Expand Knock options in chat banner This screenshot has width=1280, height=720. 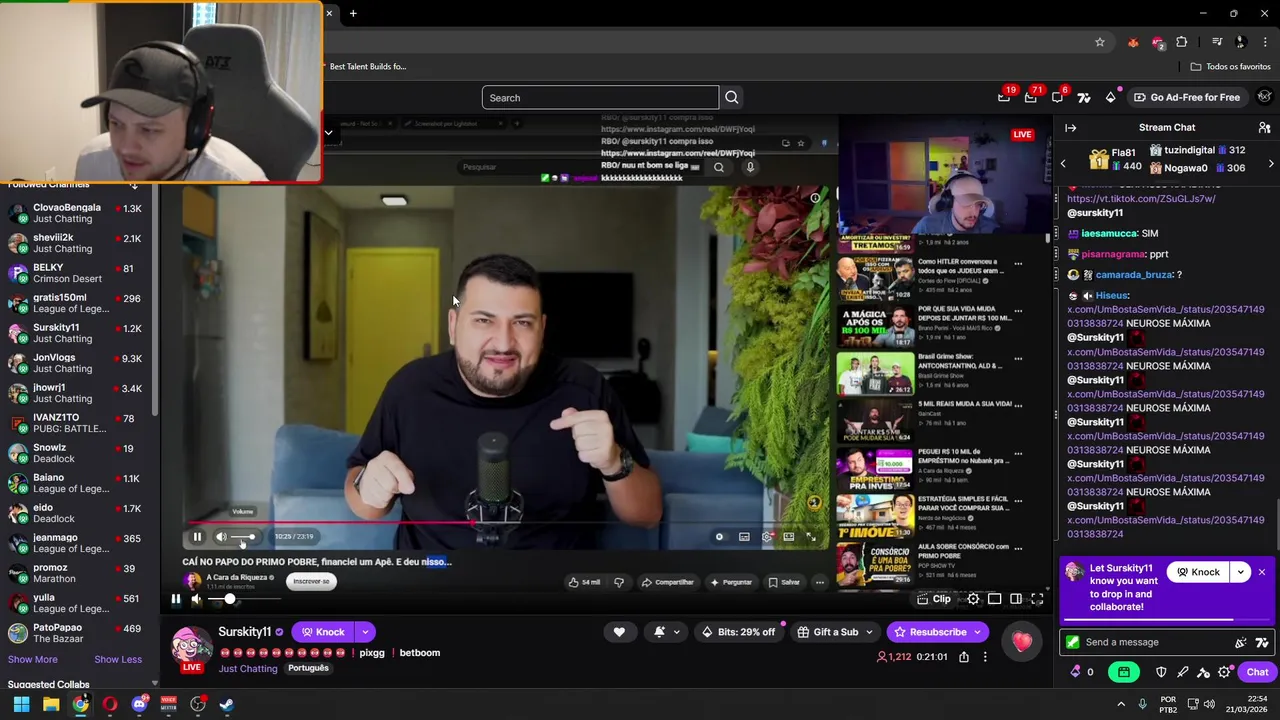1241,572
